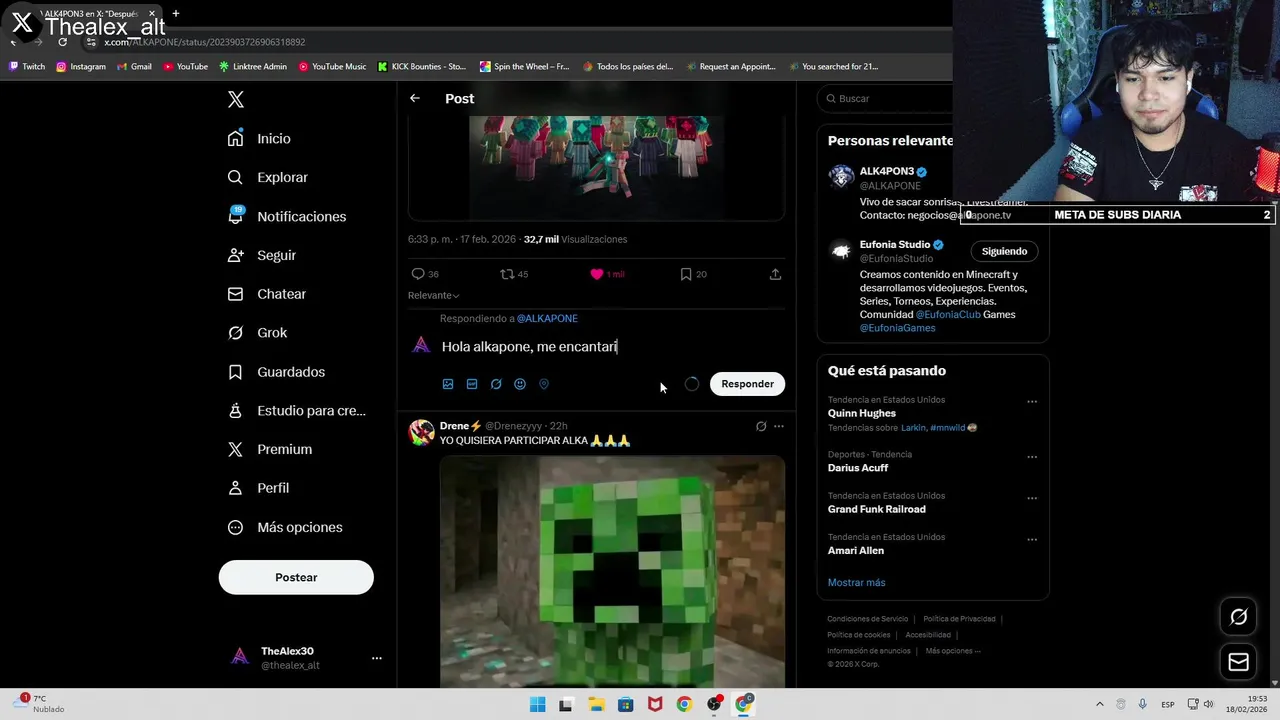
Task: Open Perfil in the sidebar
Action: (258, 488)
